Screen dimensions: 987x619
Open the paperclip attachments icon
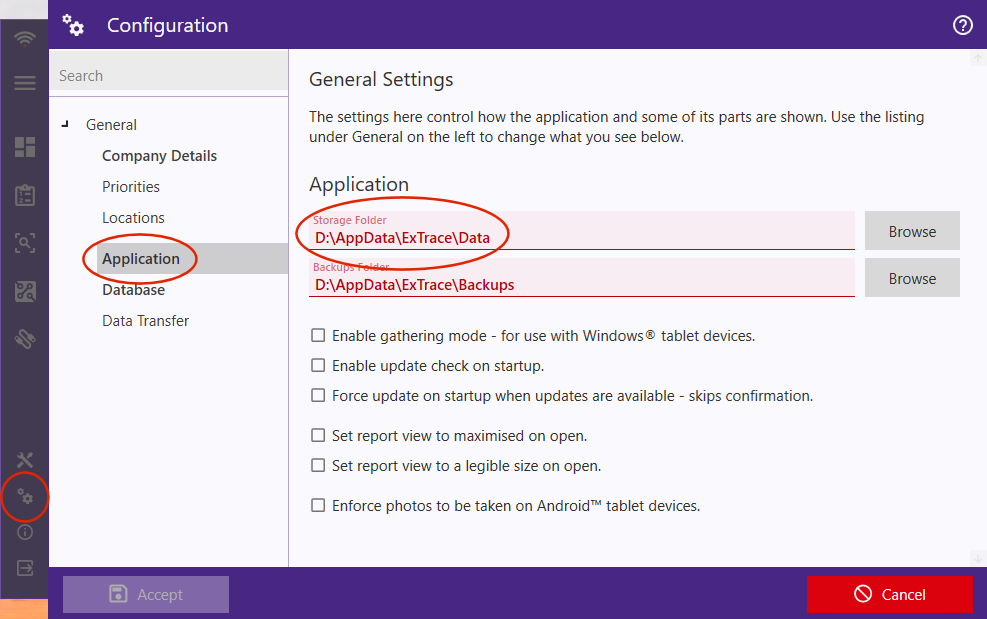[x=25, y=340]
